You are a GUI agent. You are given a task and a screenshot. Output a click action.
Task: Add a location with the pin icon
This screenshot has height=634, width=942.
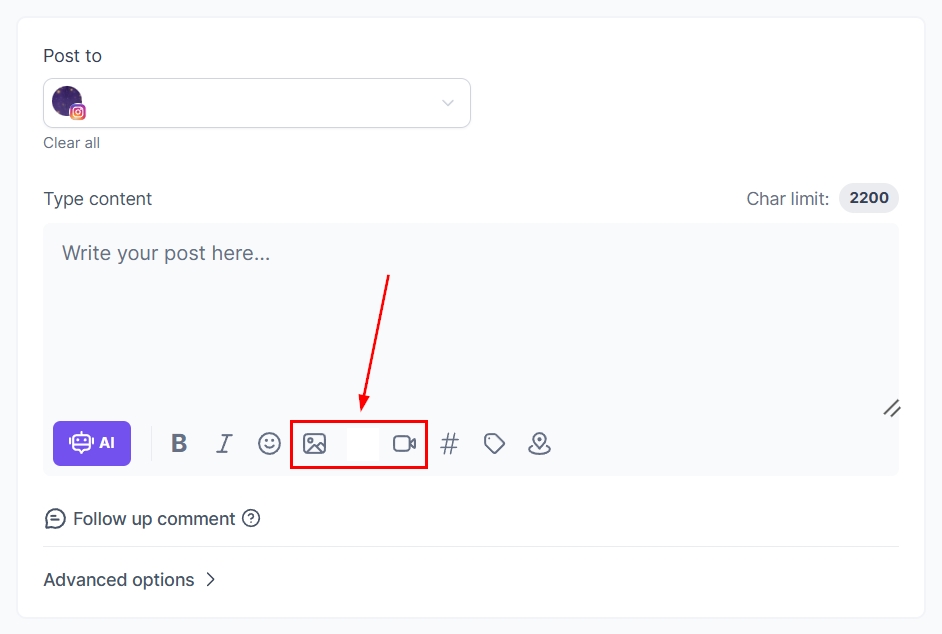[539, 443]
